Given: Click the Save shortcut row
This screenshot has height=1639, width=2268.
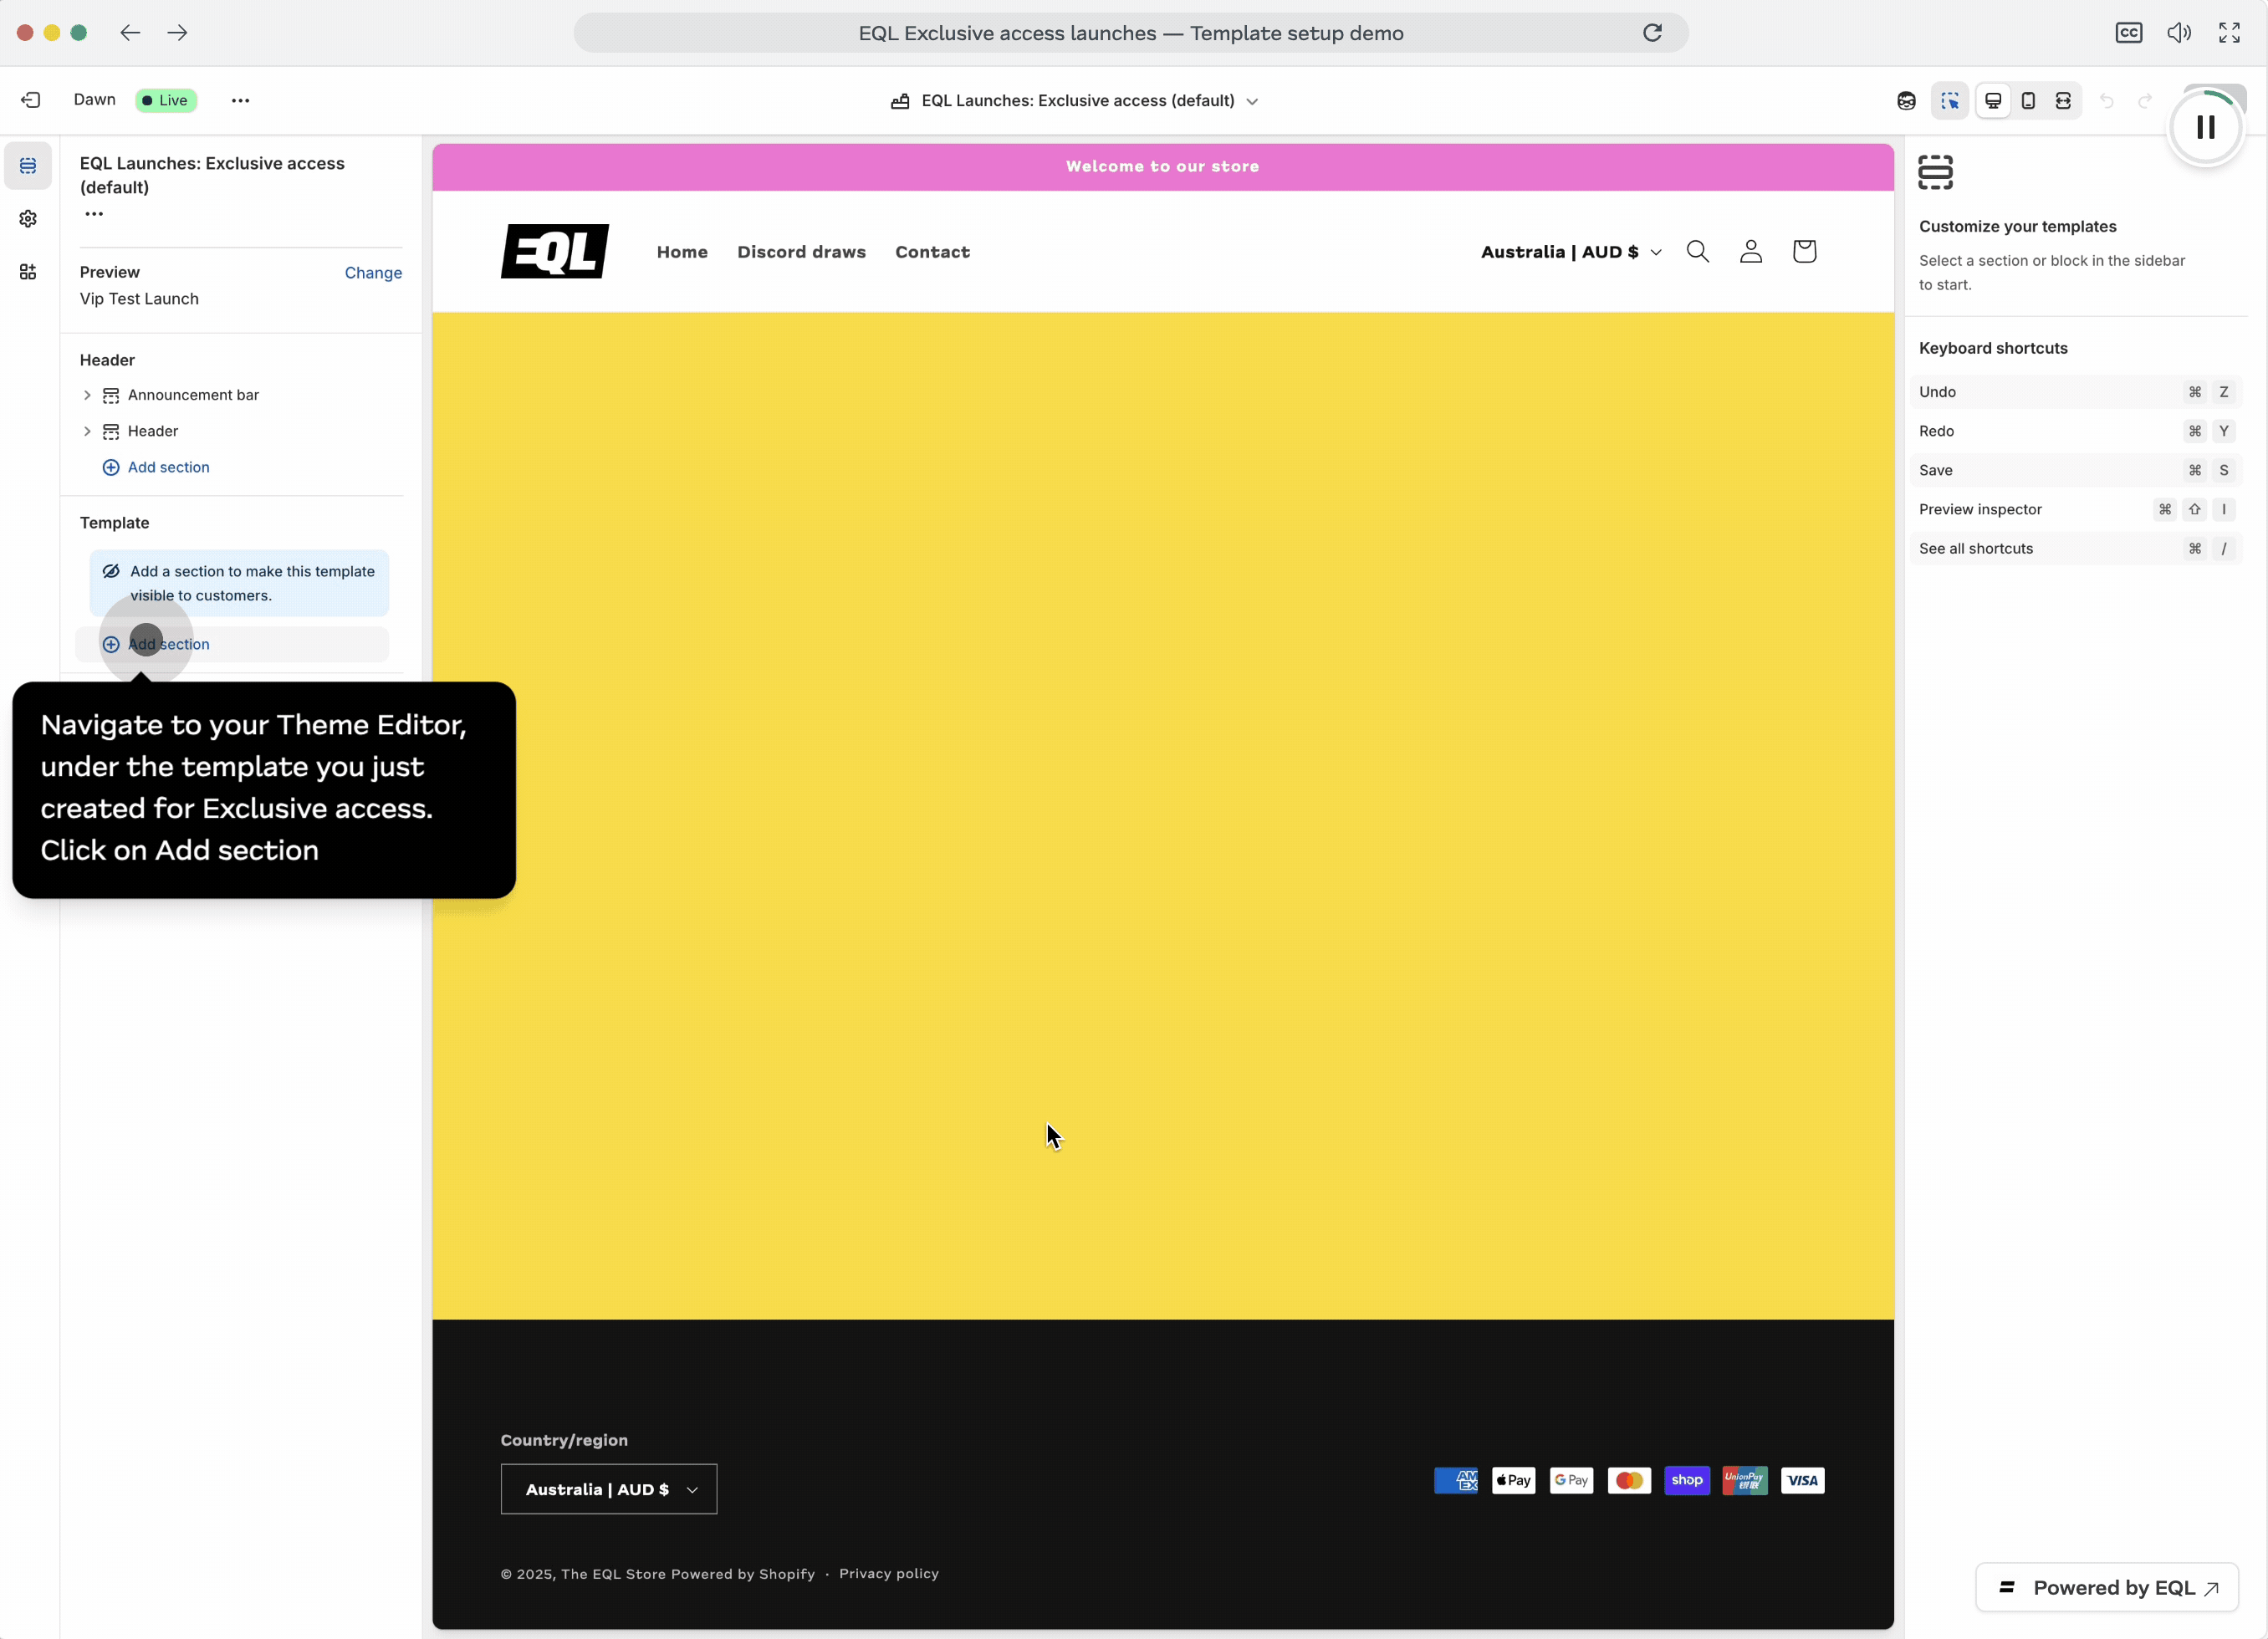Looking at the screenshot, I should (x=2076, y=470).
